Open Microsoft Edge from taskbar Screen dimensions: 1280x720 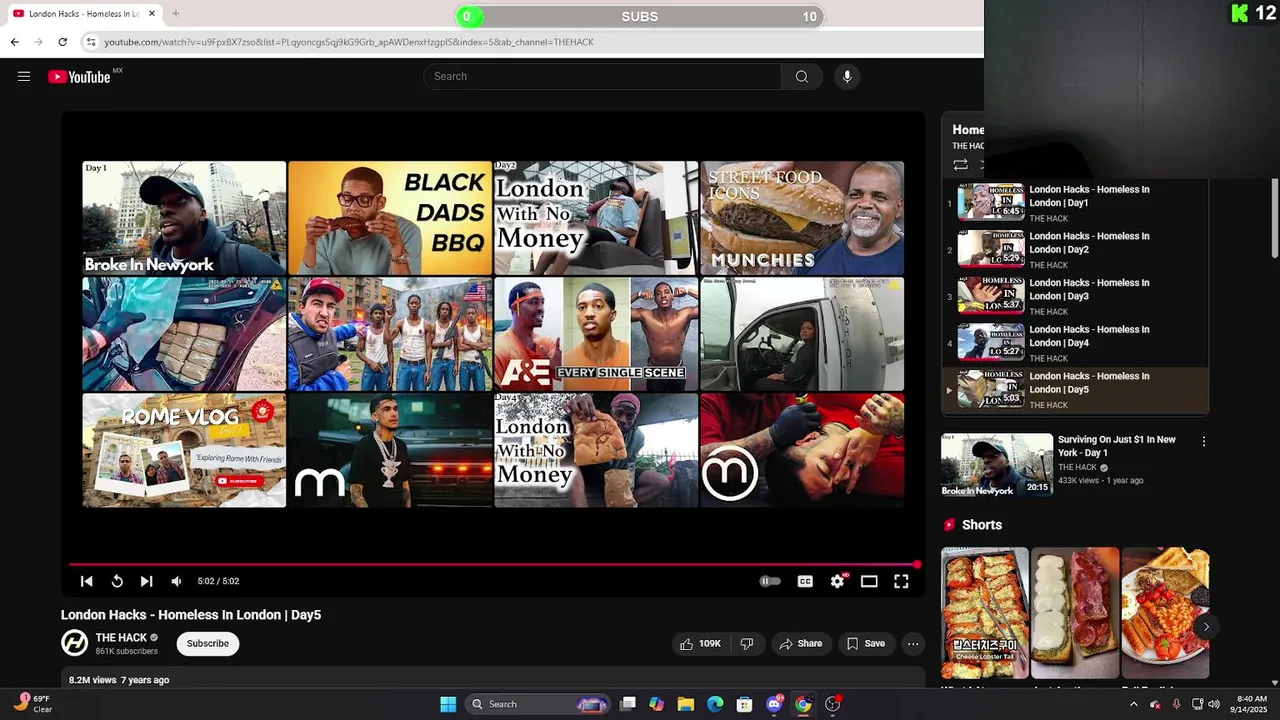coord(715,704)
